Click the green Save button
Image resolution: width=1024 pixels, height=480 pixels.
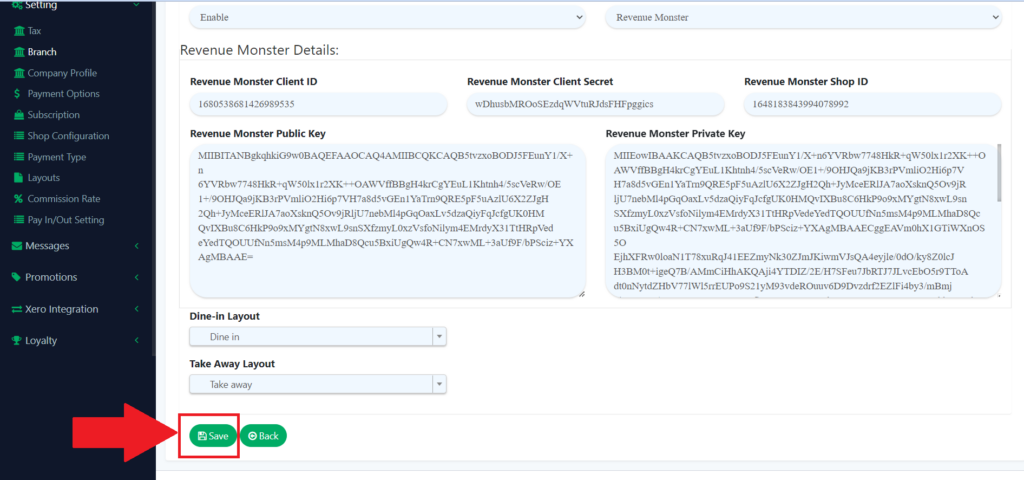point(213,436)
